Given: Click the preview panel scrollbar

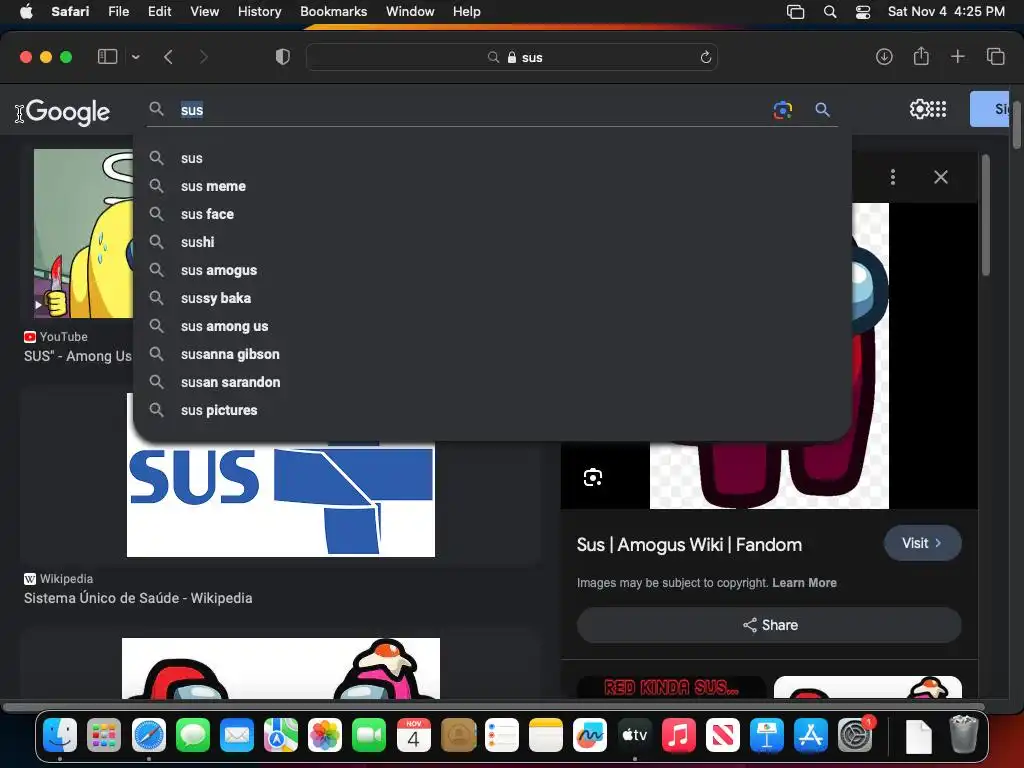Looking at the screenshot, I should (985, 215).
